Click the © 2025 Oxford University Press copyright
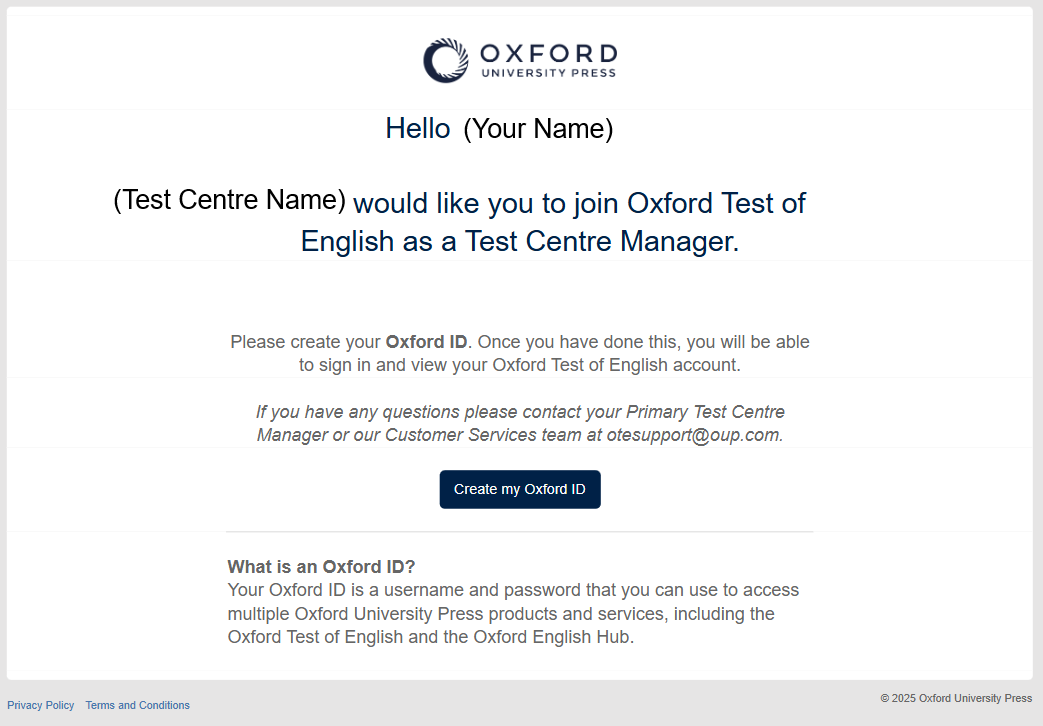1043x726 pixels. tap(956, 698)
